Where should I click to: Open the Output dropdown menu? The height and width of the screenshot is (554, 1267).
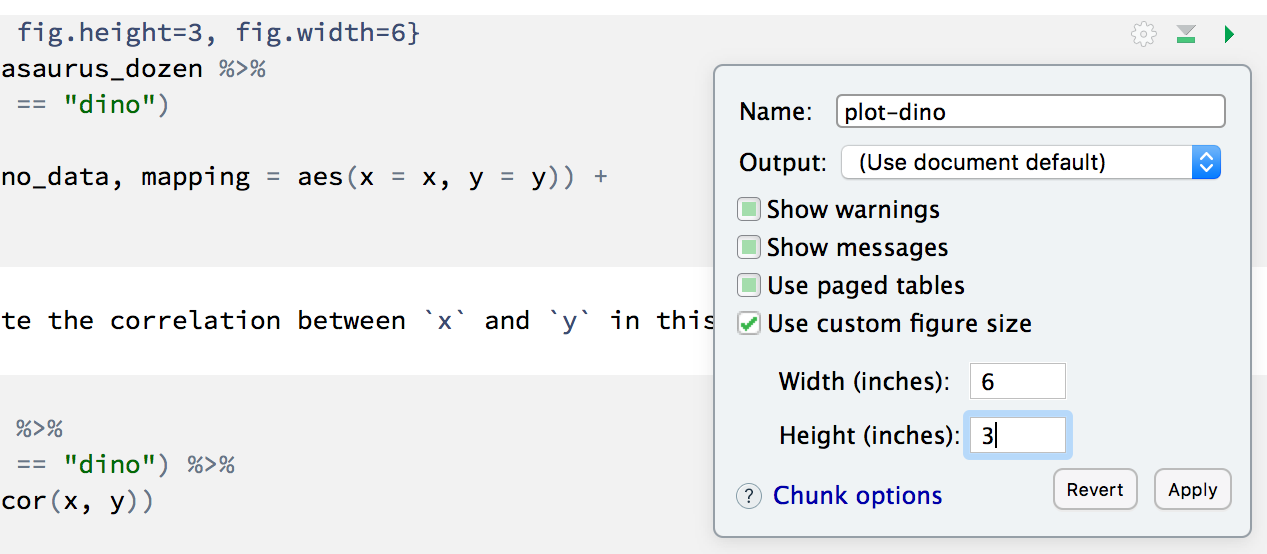pyautogui.click(x=1030, y=162)
